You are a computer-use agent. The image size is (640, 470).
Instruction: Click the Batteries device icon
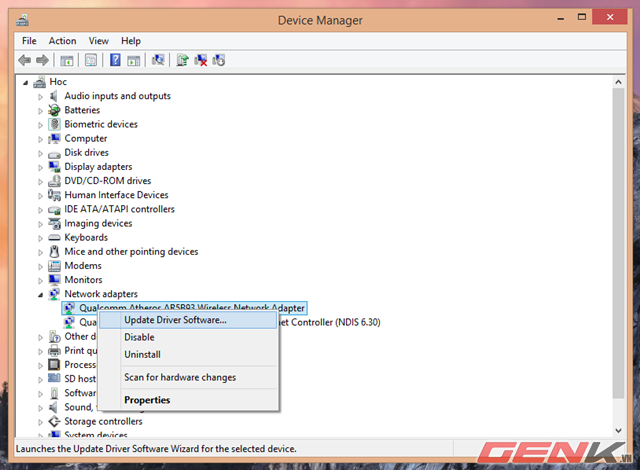point(55,110)
